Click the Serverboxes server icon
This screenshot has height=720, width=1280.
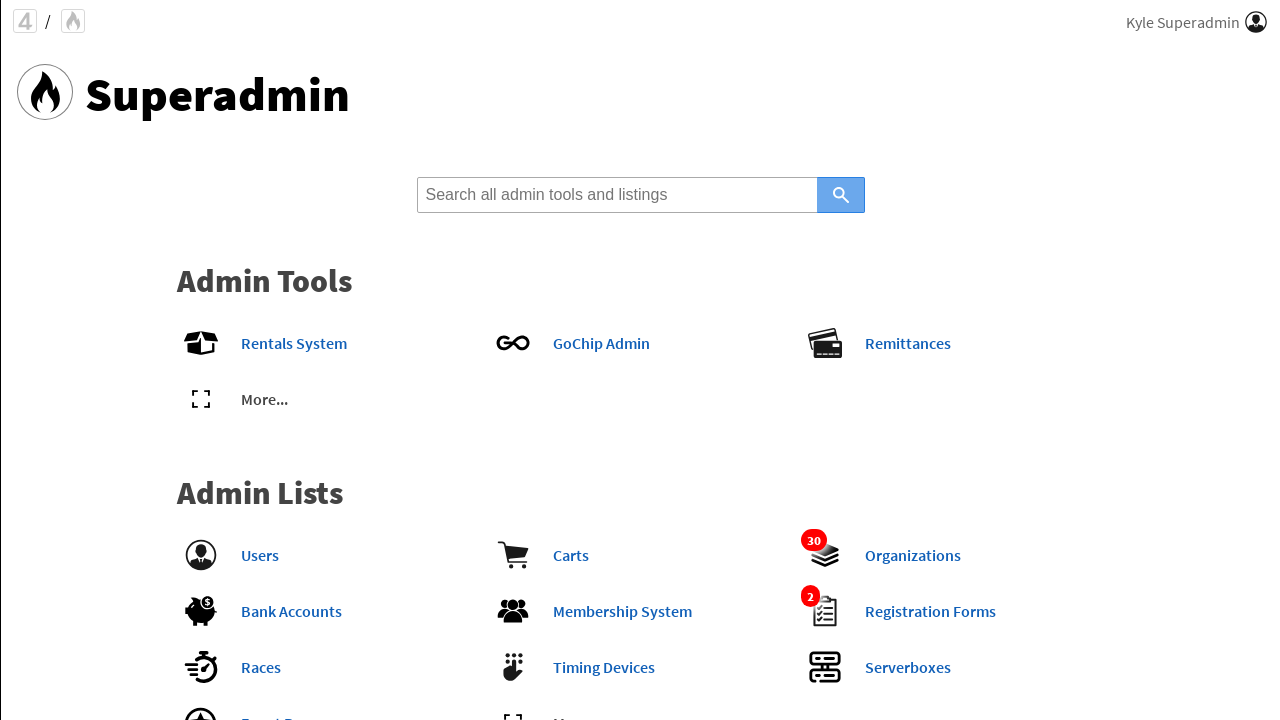tap(825, 667)
